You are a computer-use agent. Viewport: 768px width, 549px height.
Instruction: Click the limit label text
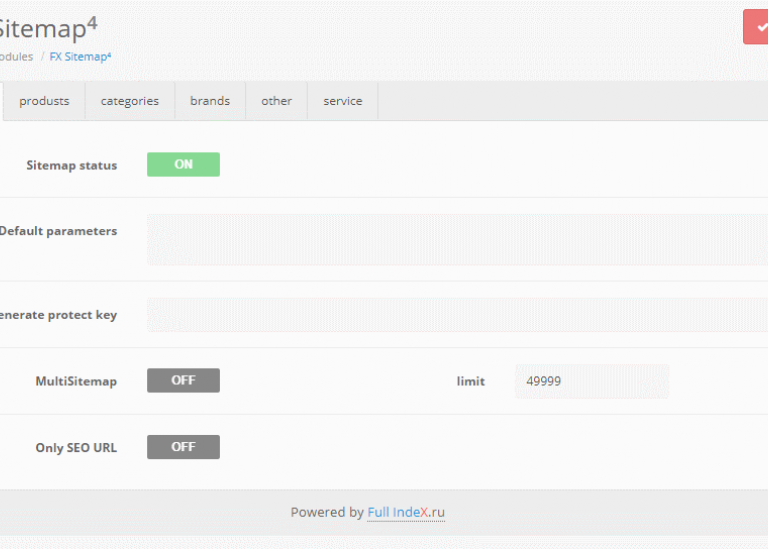[x=471, y=381]
